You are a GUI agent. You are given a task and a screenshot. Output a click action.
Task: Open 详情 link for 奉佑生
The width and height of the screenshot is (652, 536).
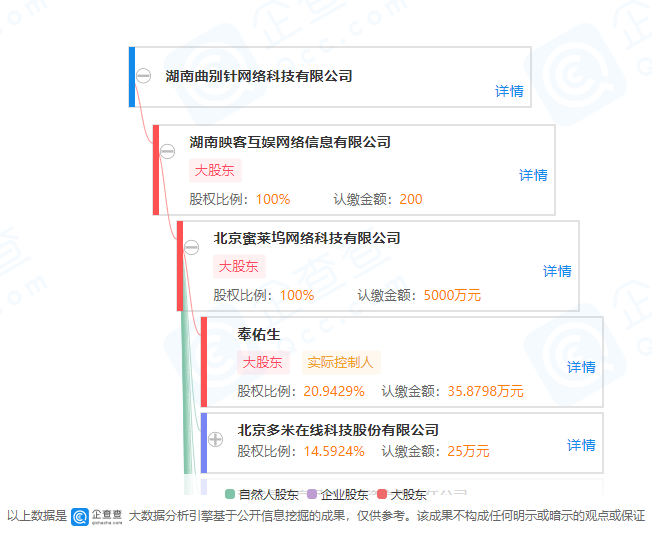pyautogui.click(x=581, y=367)
